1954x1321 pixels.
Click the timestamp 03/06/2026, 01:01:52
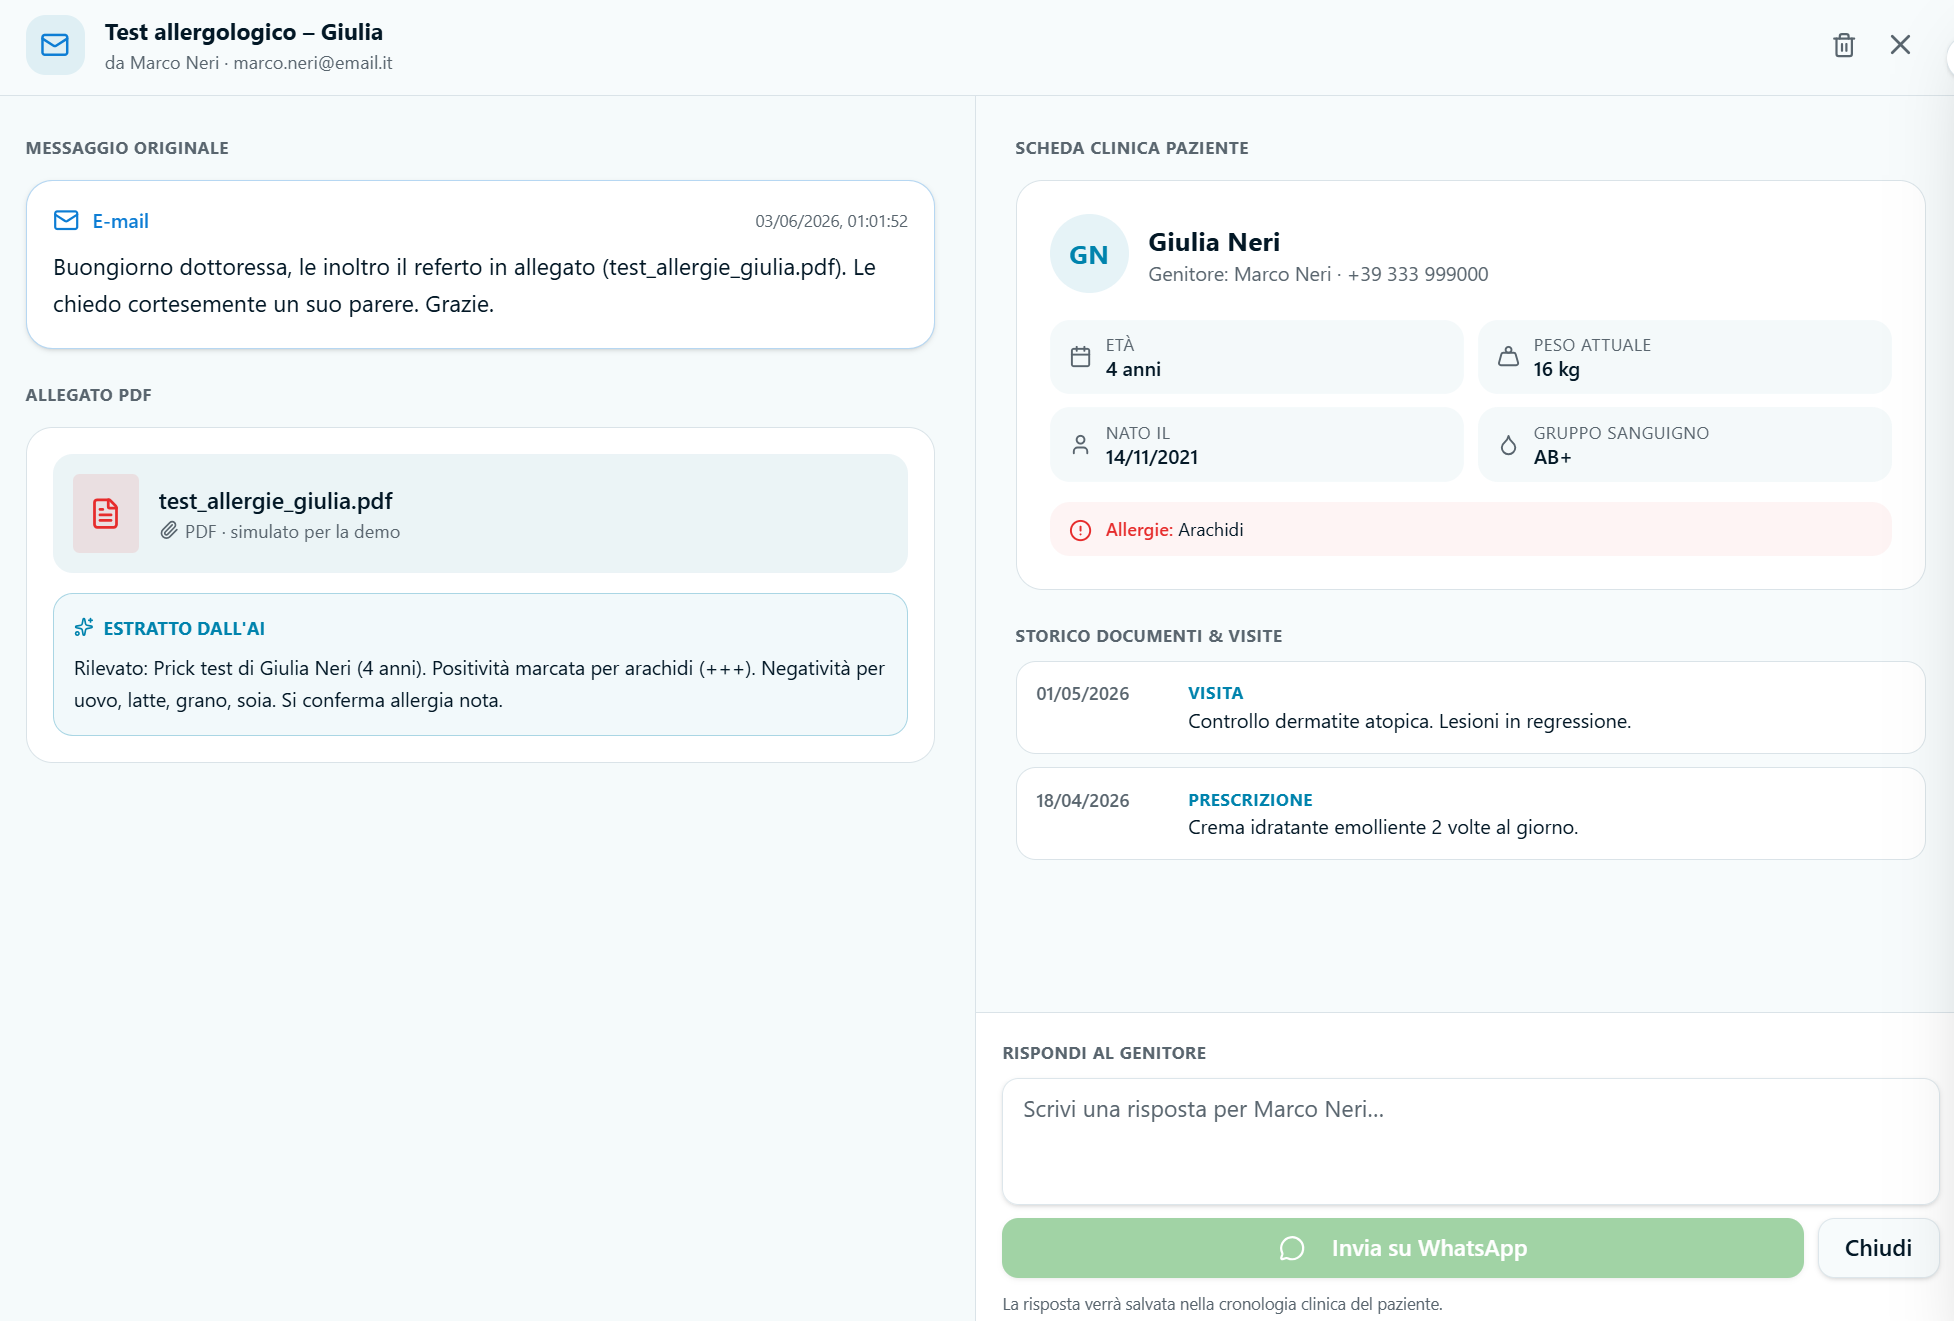(x=831, y=221)
